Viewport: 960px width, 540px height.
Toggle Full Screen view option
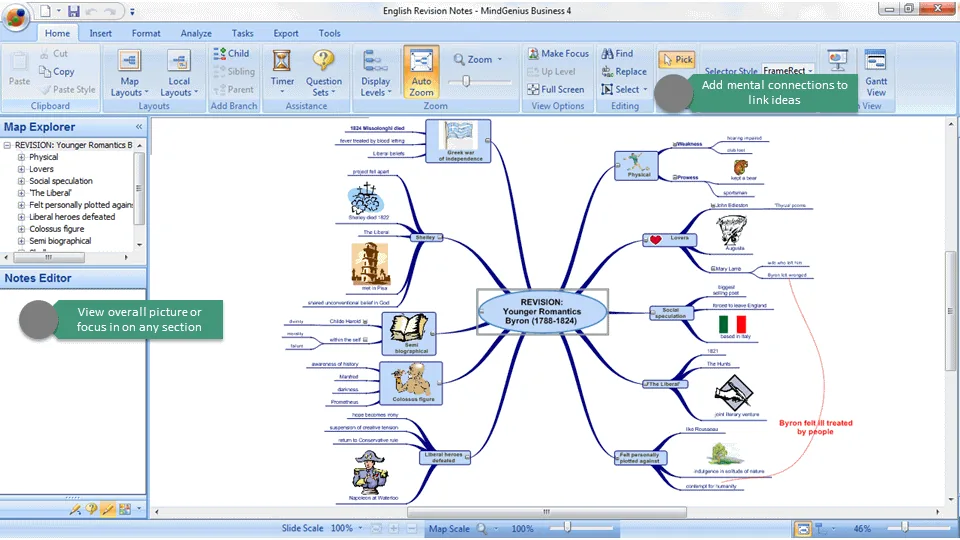[556, 89]
